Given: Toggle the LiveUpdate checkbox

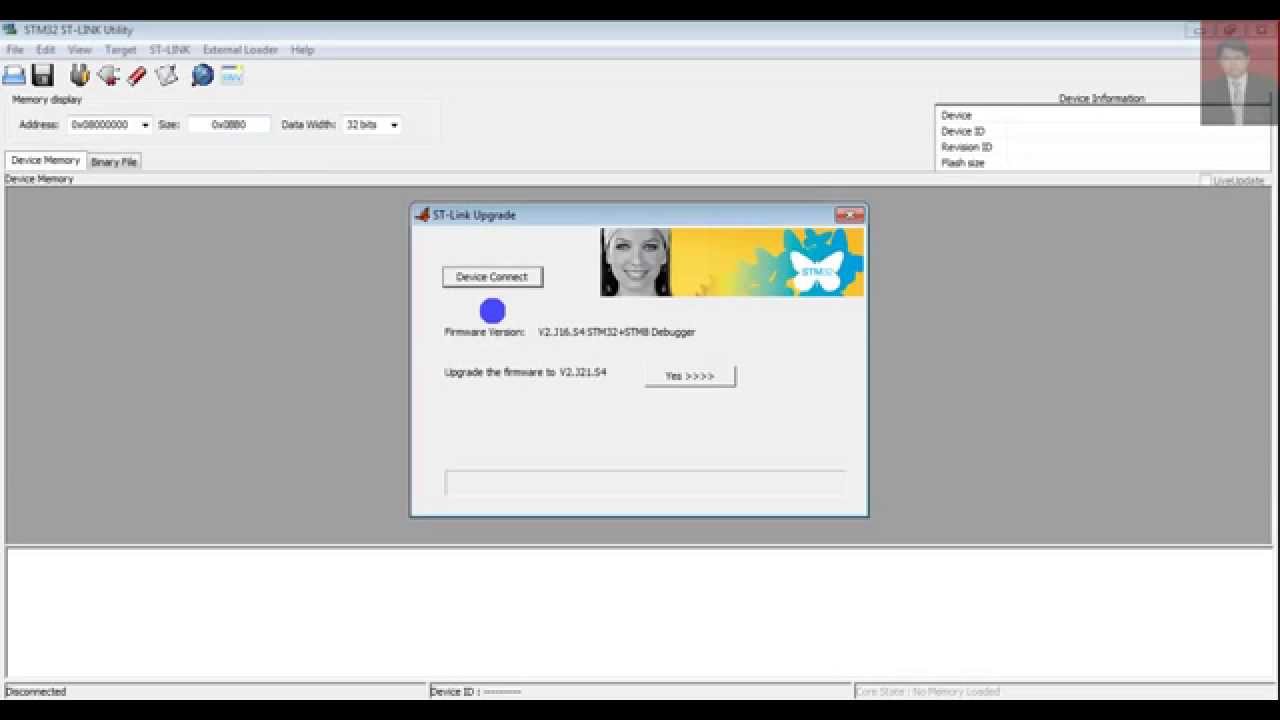Looking at the screenshot, I should [1205, 180].
